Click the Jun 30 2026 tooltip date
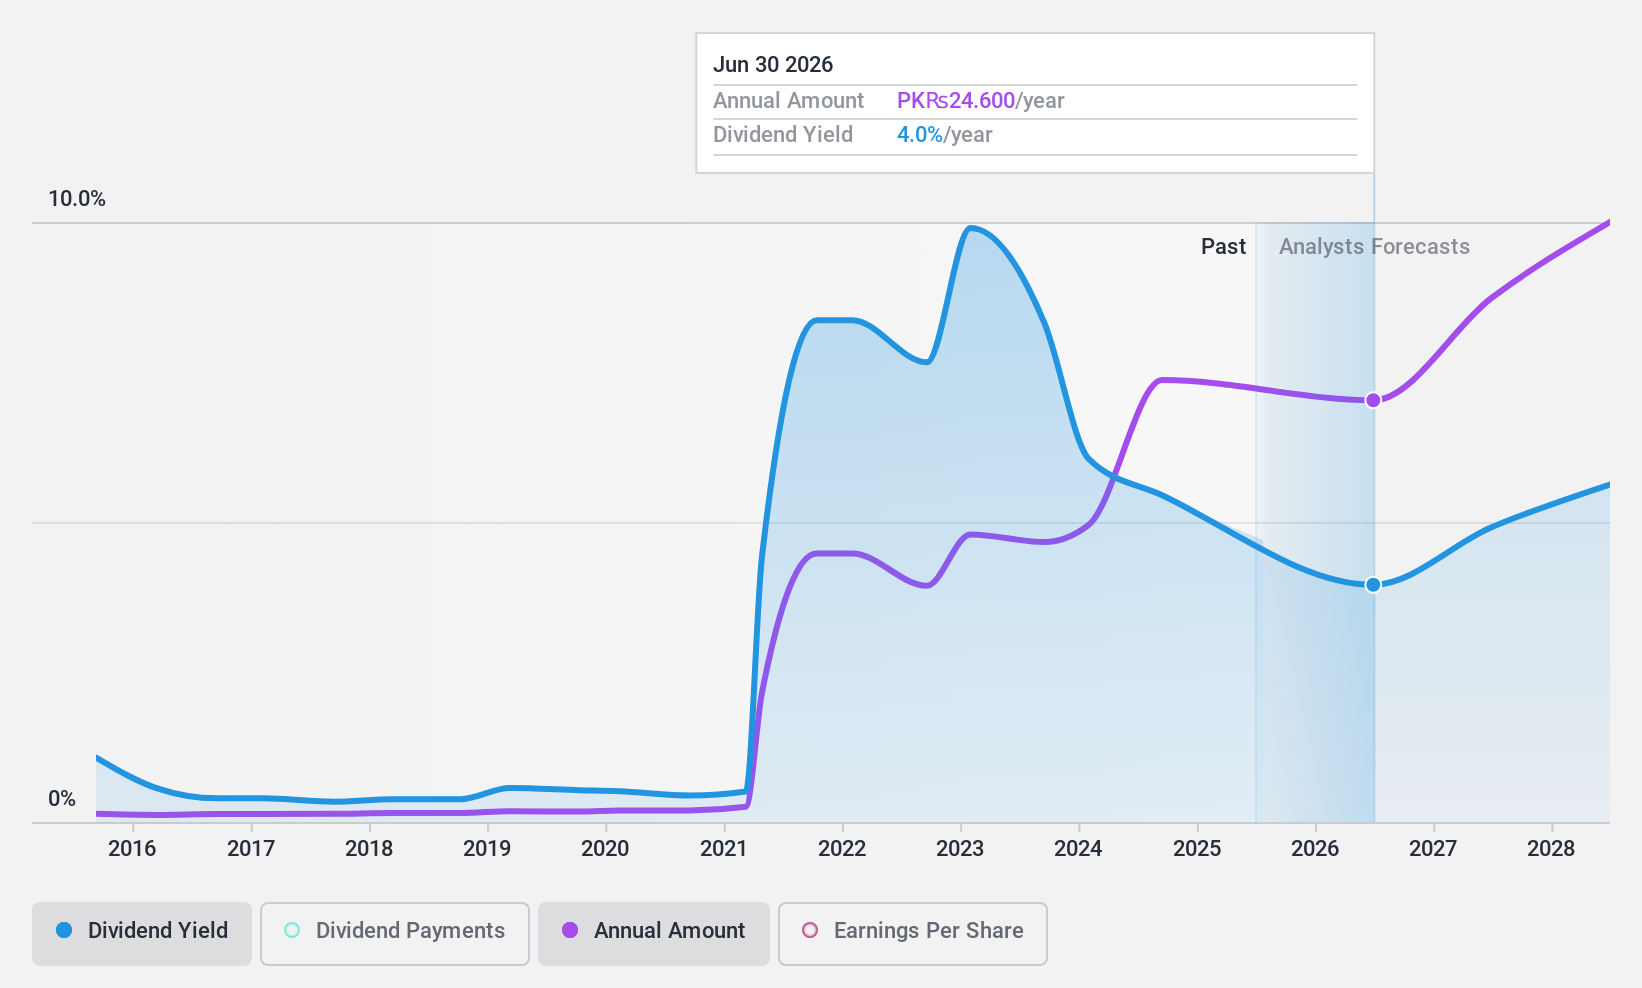 pyautogui.click(x=773, y=65)
